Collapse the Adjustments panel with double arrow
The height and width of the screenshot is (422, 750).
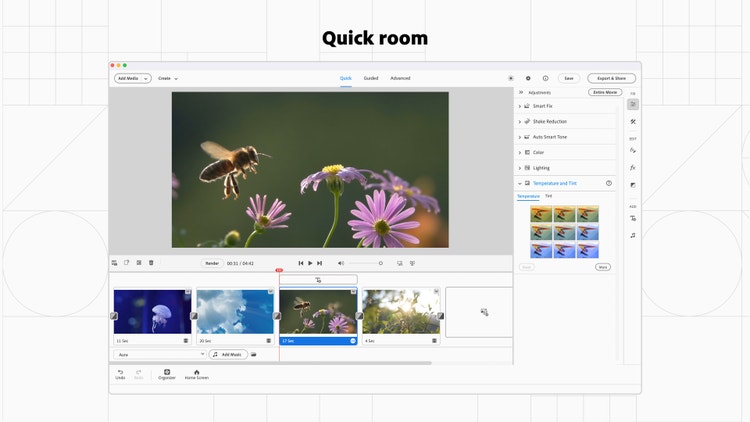[x=521, y=92]
